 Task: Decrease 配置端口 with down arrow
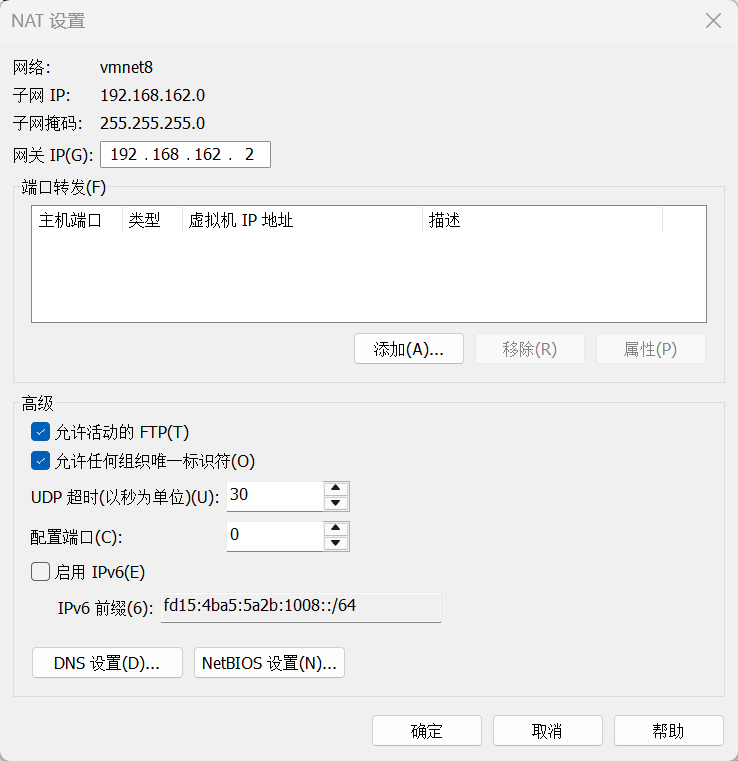336,544
